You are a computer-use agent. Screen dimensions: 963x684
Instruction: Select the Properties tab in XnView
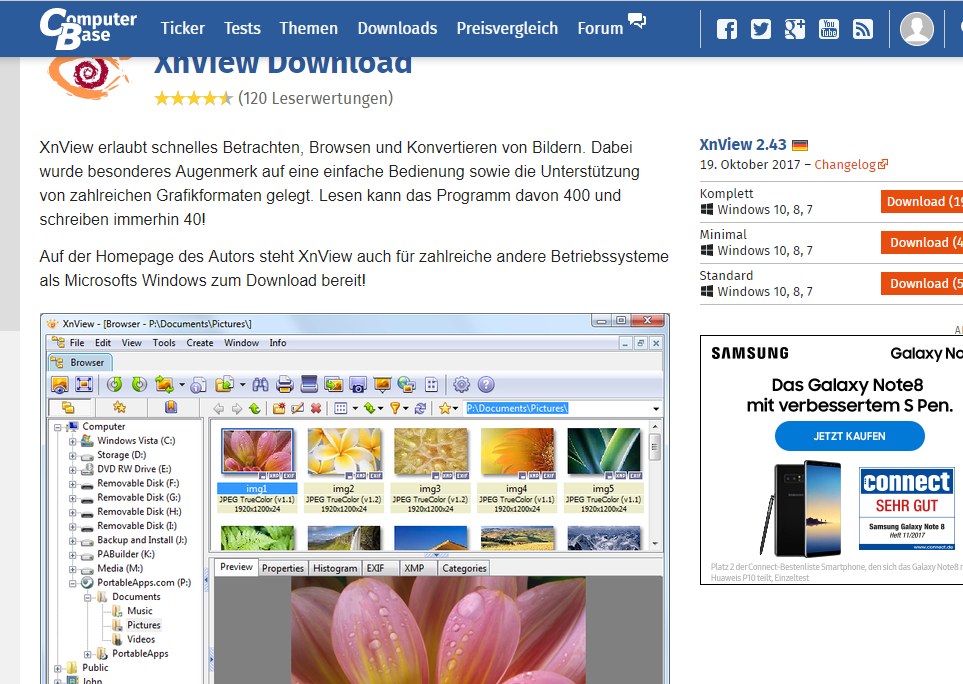[x=283, y=568]
